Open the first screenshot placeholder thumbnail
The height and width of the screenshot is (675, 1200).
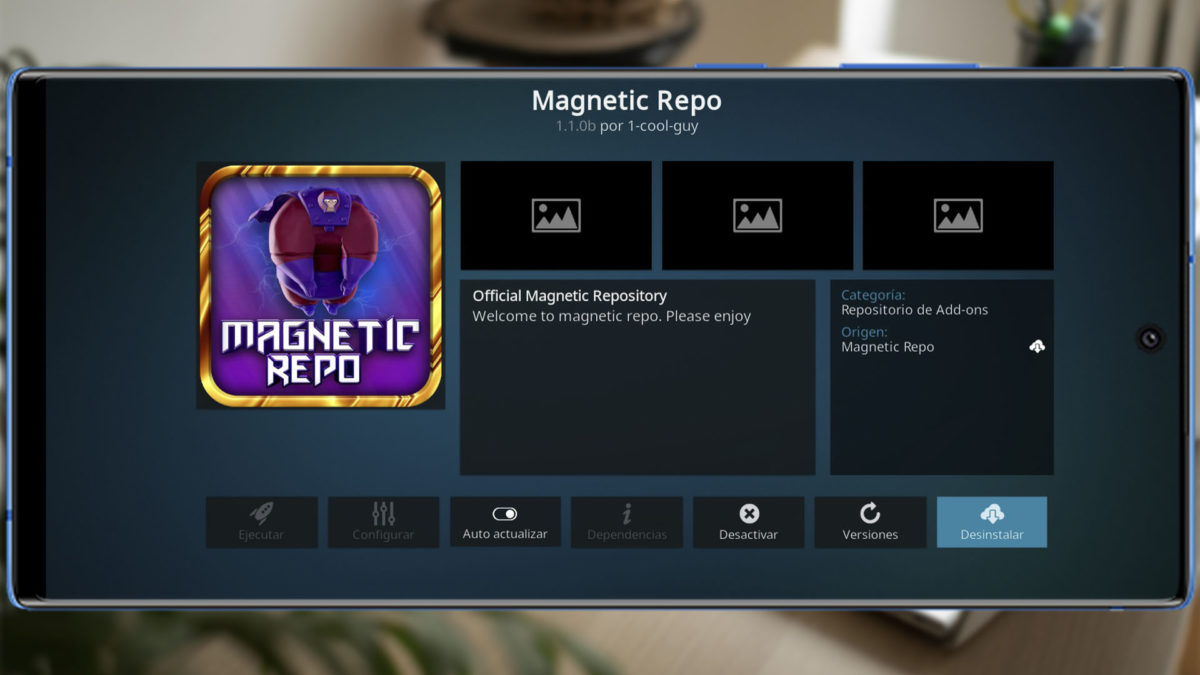(556, 215)
